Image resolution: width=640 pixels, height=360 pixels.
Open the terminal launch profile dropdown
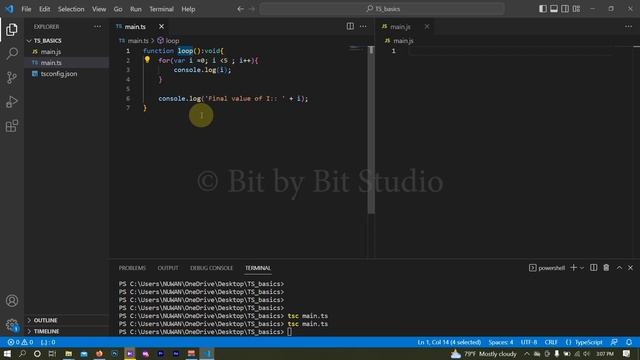[582, 268]
